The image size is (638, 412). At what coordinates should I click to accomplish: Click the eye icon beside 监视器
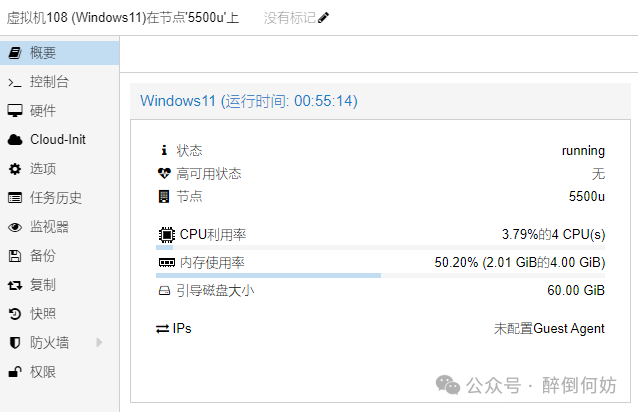[x=15, y=227]
